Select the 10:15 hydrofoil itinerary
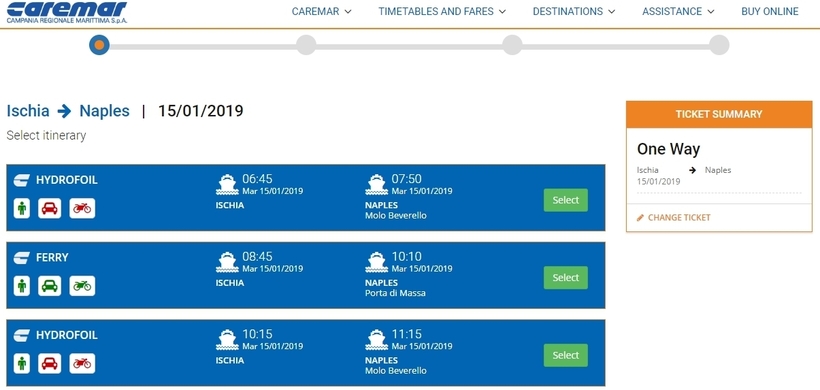Screen dimensions: 820x390 566,355
